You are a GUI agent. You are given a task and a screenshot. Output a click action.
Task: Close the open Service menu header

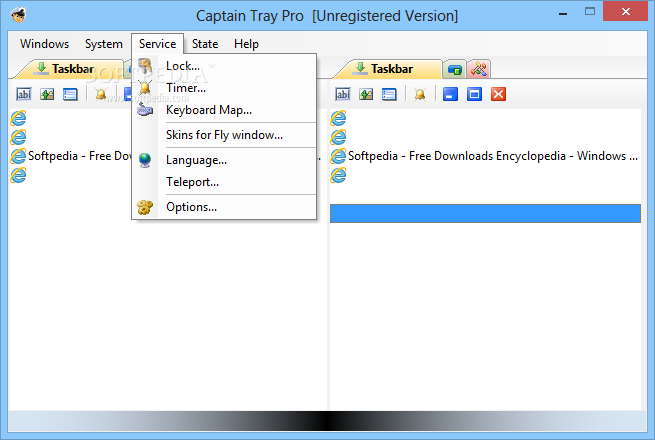pos(157,44)
